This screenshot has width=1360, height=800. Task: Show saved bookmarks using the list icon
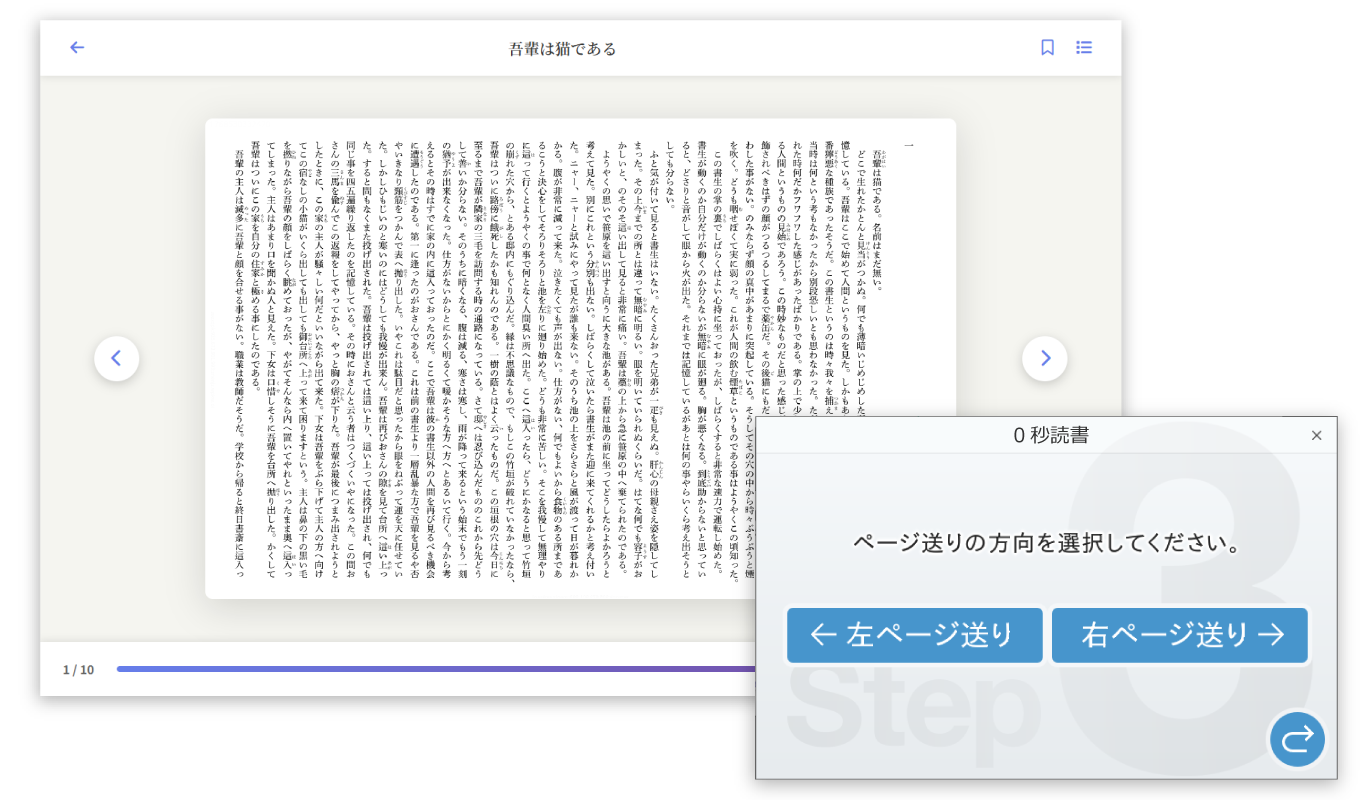(1084, 46)
